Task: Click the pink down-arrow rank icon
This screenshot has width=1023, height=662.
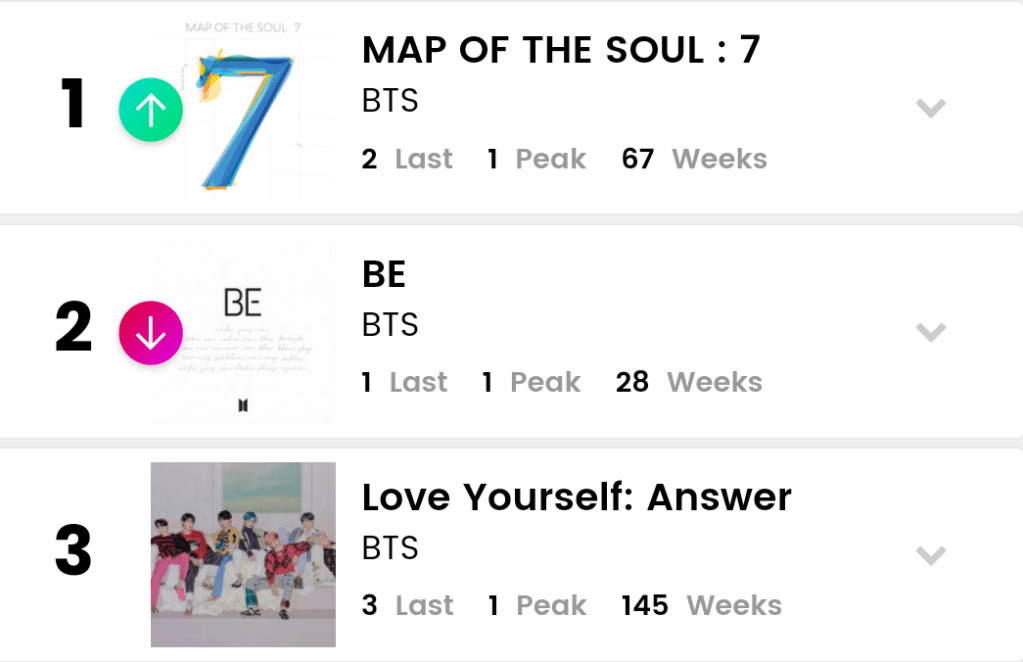Action: (x=151, y=332)
